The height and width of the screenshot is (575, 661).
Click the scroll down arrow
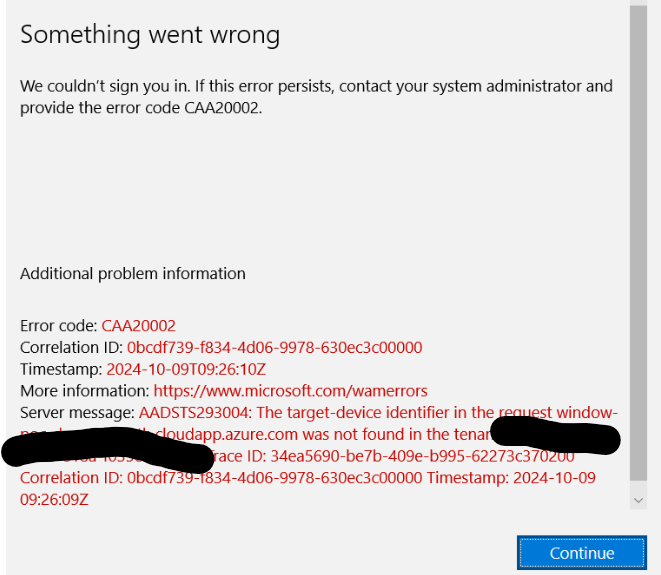point(638,500)
